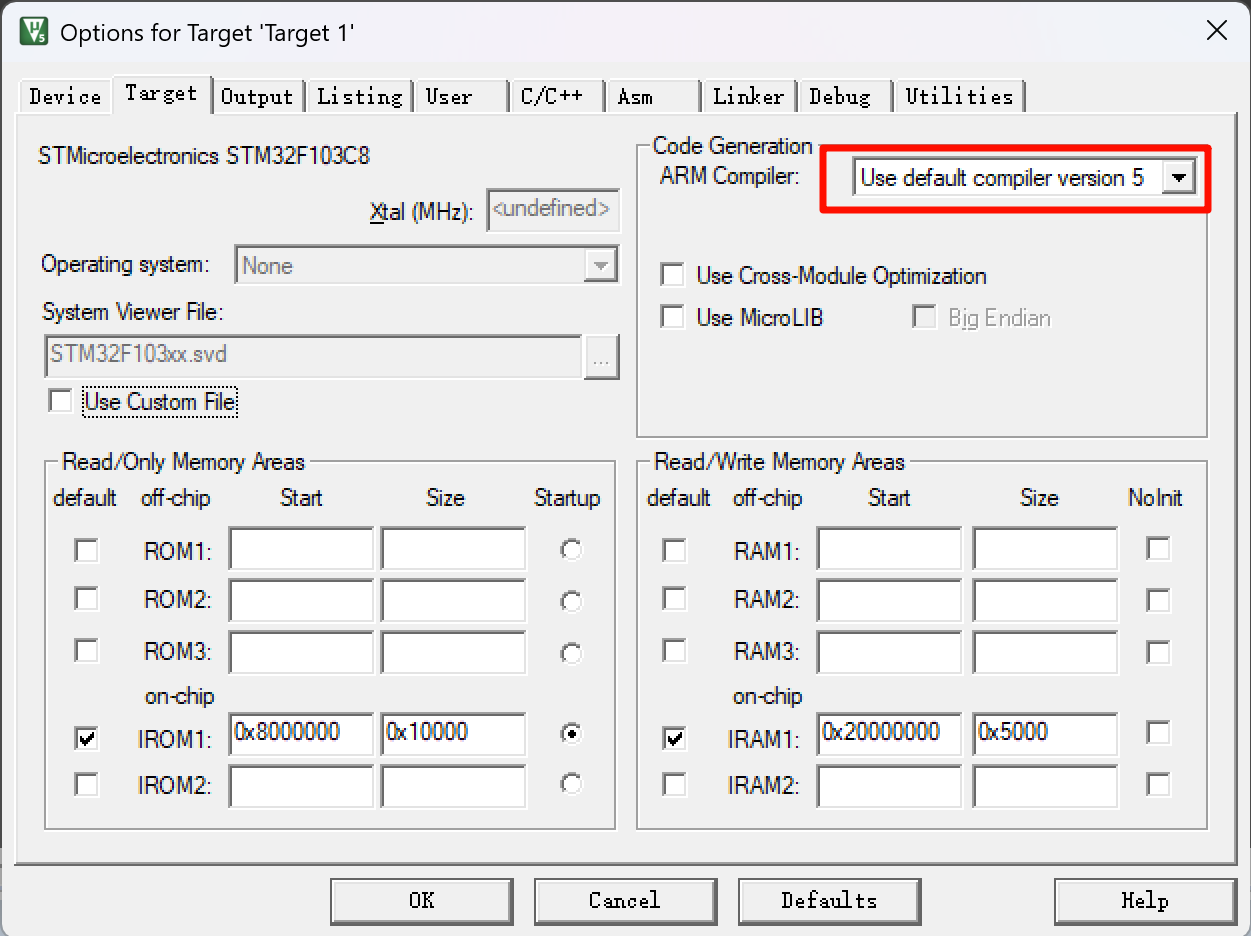The width and height of the screenshot is (1251, 936).
Task: Select the IROM2 Startup radio button
Action: coord(571,784)
